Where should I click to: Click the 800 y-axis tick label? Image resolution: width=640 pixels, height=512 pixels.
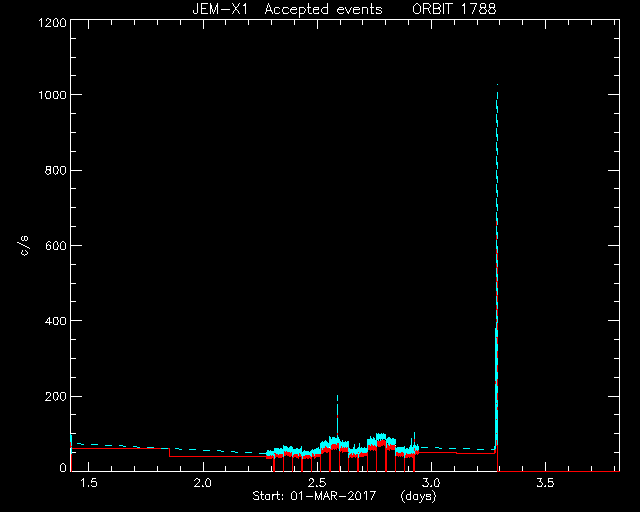point(56,171)
